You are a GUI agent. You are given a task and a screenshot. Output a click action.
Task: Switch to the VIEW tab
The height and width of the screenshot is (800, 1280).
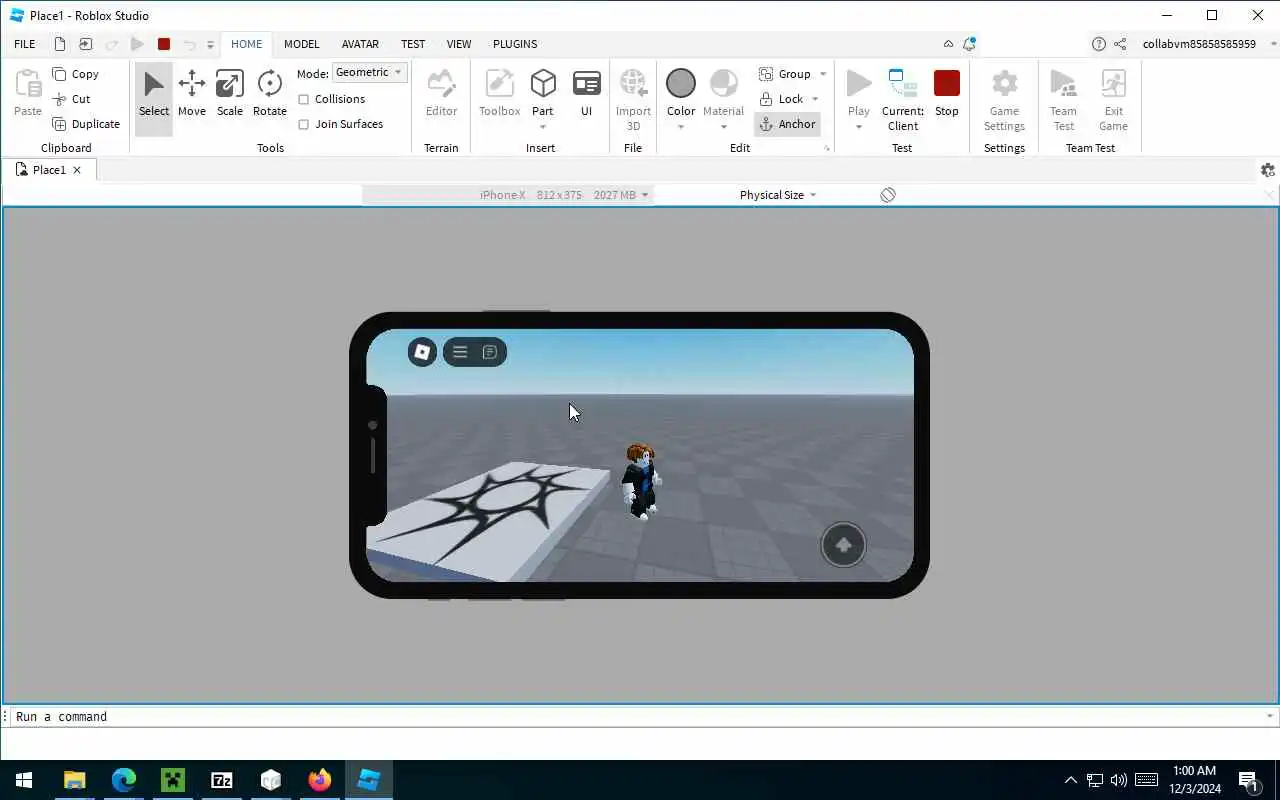pyautogui.click(x=459, y=44)
